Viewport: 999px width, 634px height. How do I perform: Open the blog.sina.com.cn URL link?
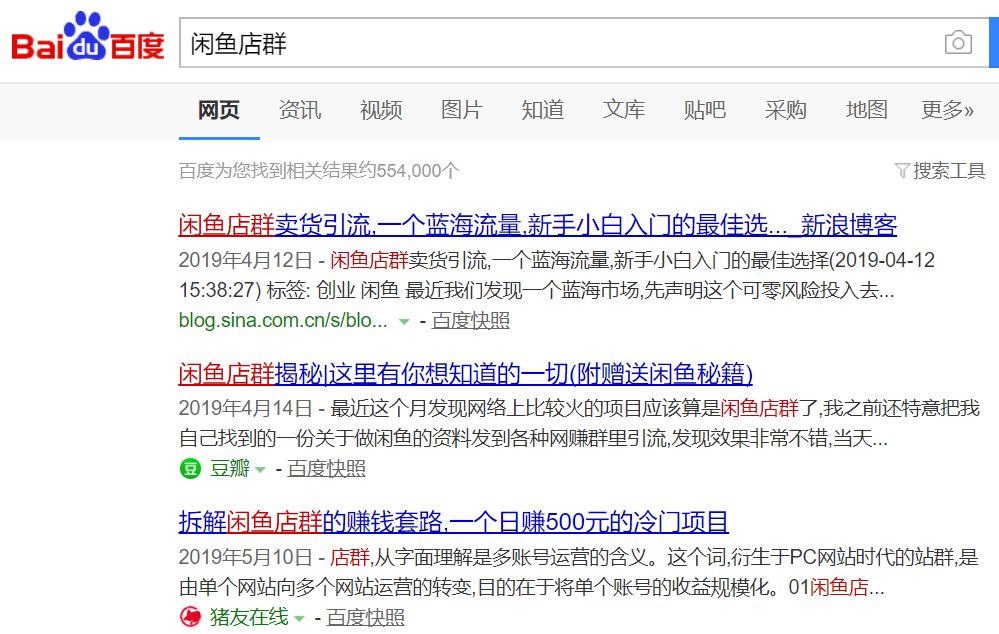tap(283, 321)
